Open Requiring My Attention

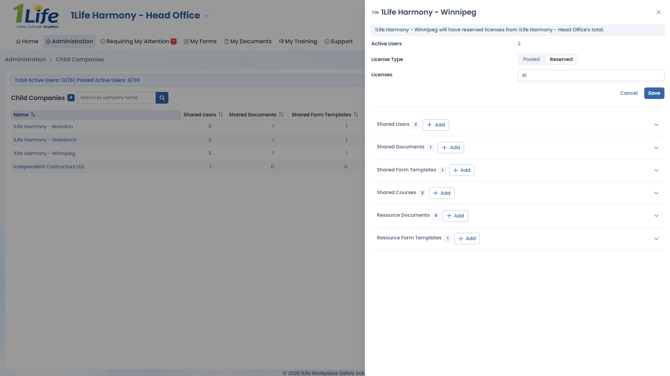pyautogui.click(x=138, y=41)
